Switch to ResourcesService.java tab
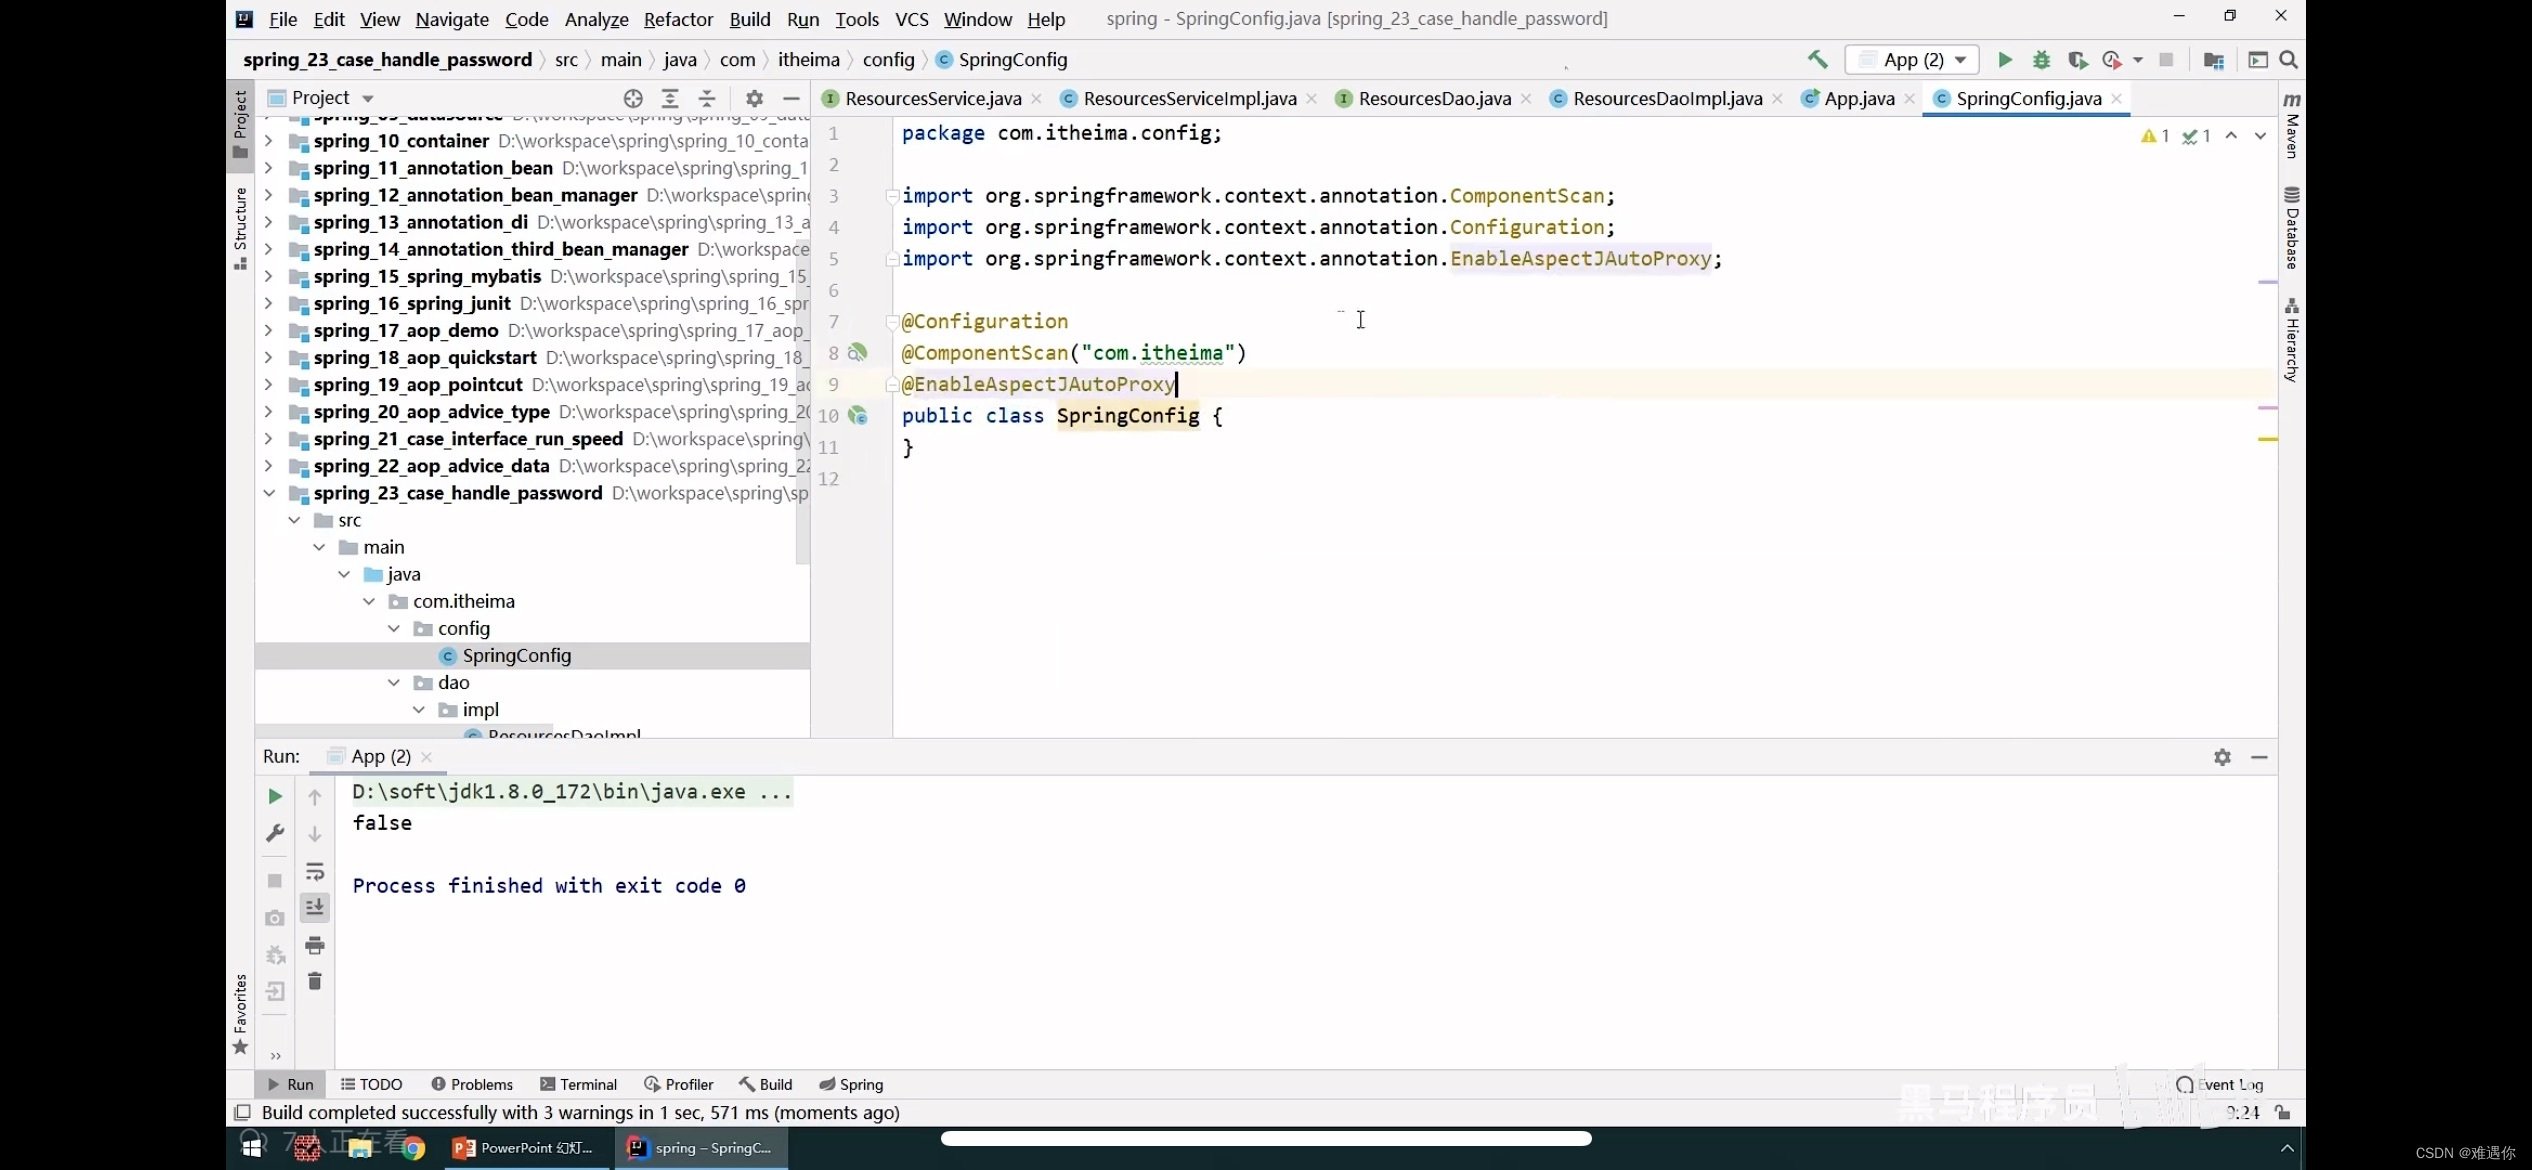This screenshot has height=1170, width=2532. coord(932,98)
